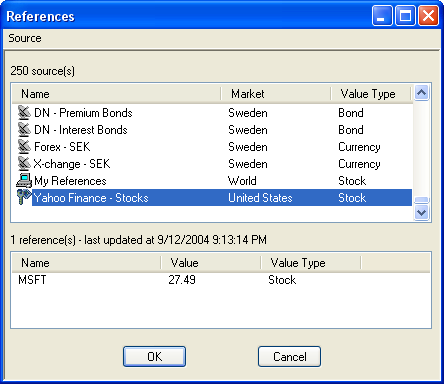Click the scroll up arrow in sources list

[x=422, y=93]
